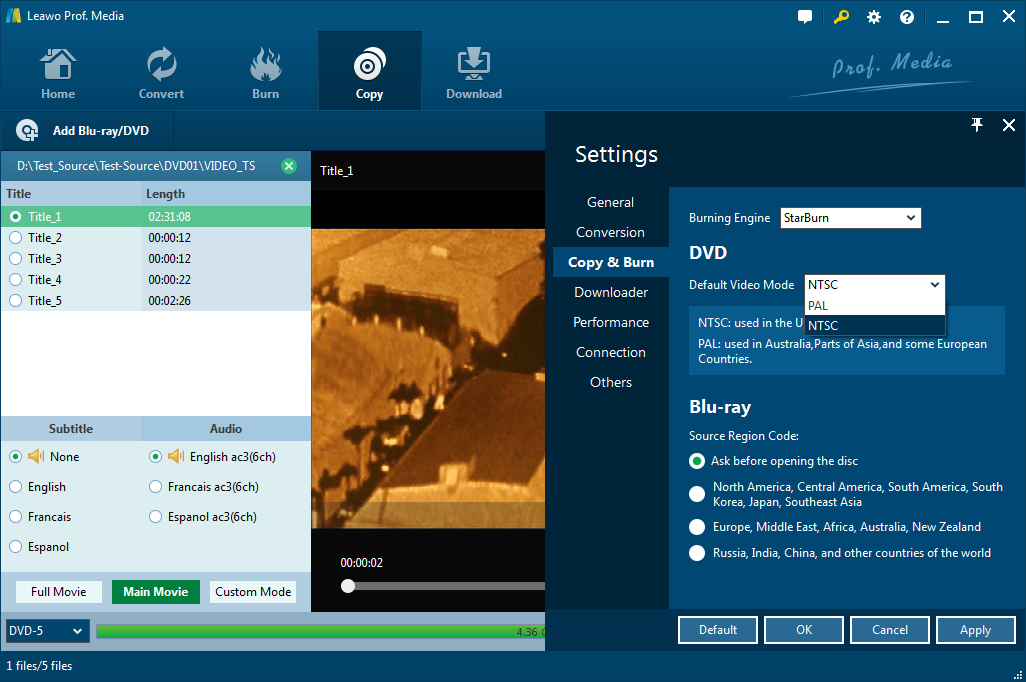Open the feedback chat bubble icon
The image size is (1026, 682).
tap(805, 17)
